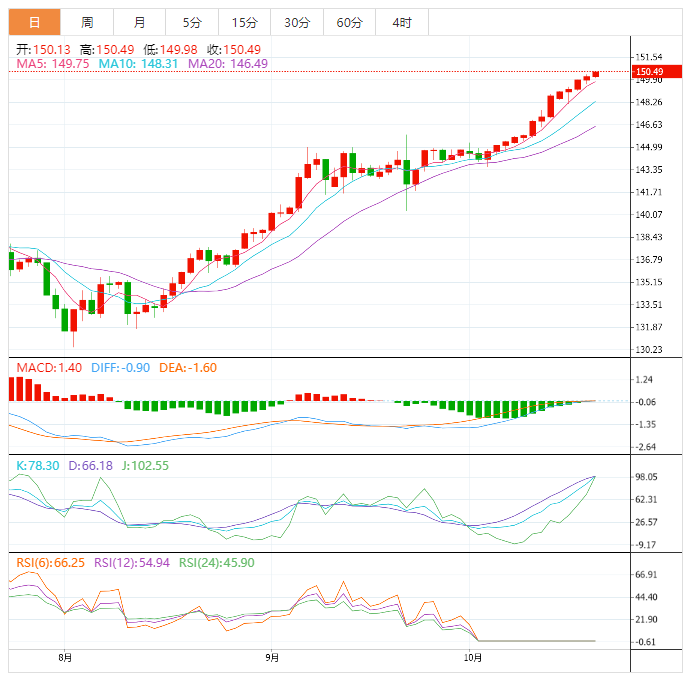
Task: Select the 日 daily timeframe tab
Action: point(34,22)
